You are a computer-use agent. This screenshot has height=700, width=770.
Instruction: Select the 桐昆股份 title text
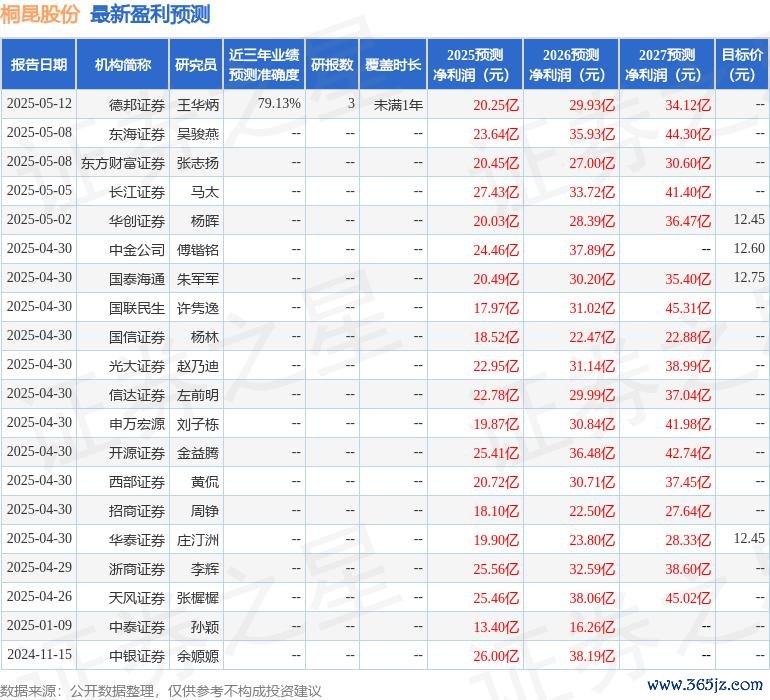click(x=39, y=14)
